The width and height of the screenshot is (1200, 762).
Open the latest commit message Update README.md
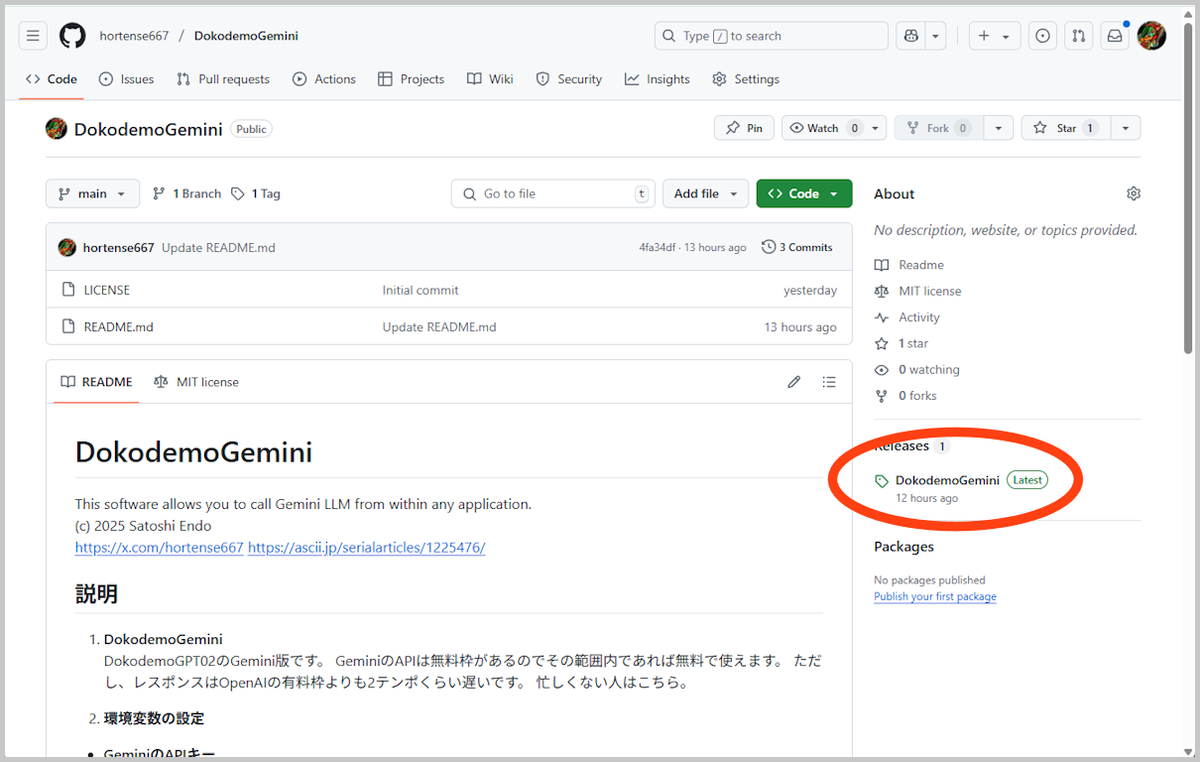coord(218,247)
